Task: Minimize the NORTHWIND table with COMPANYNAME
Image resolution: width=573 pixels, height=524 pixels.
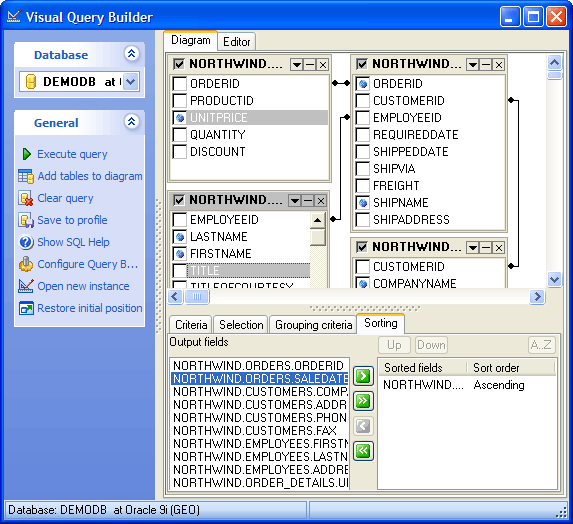Action: point(486,248)
